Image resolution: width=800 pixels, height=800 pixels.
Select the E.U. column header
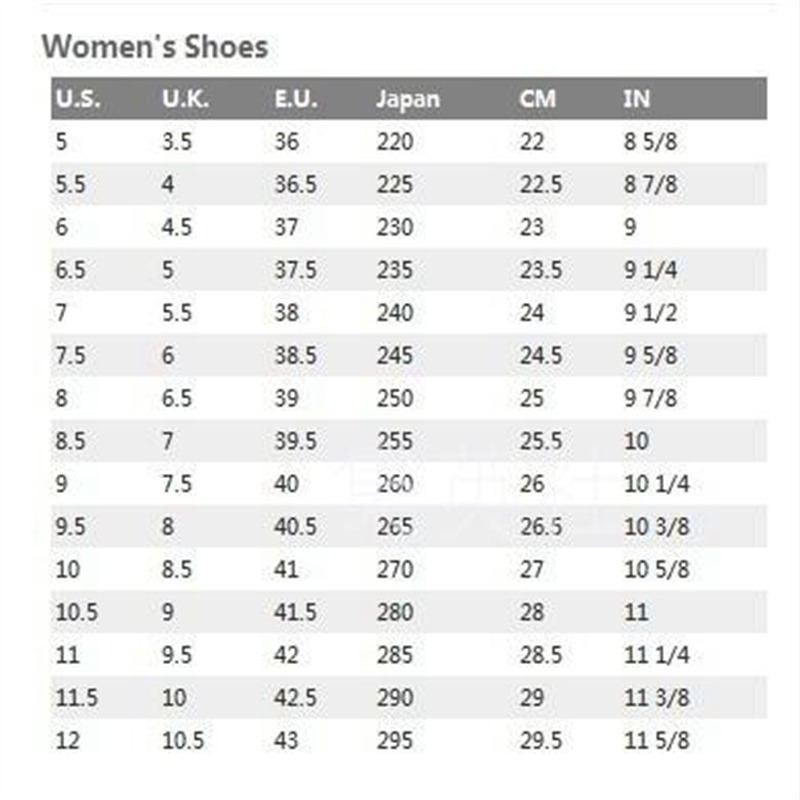click(x=296, y=98)
